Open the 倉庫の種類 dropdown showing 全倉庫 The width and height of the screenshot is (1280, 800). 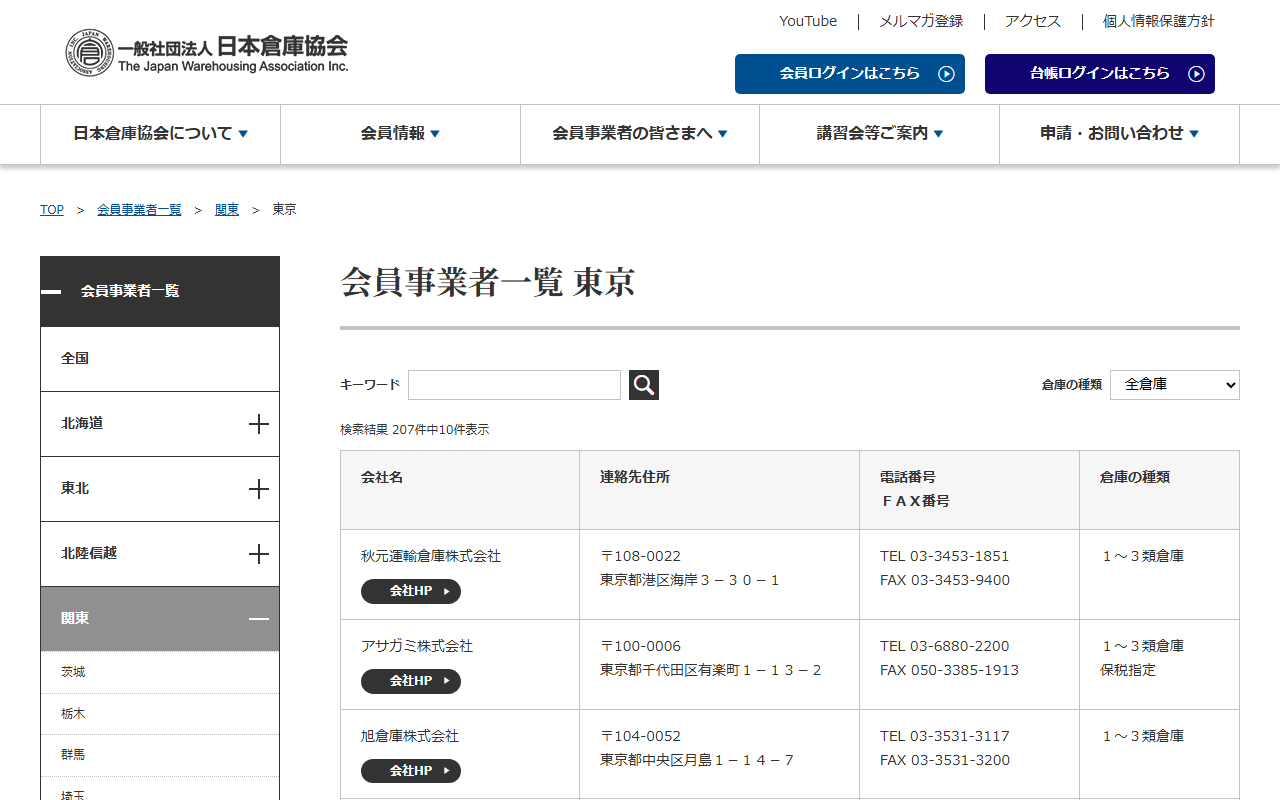pyautogui.click(x=1175, y=385)
